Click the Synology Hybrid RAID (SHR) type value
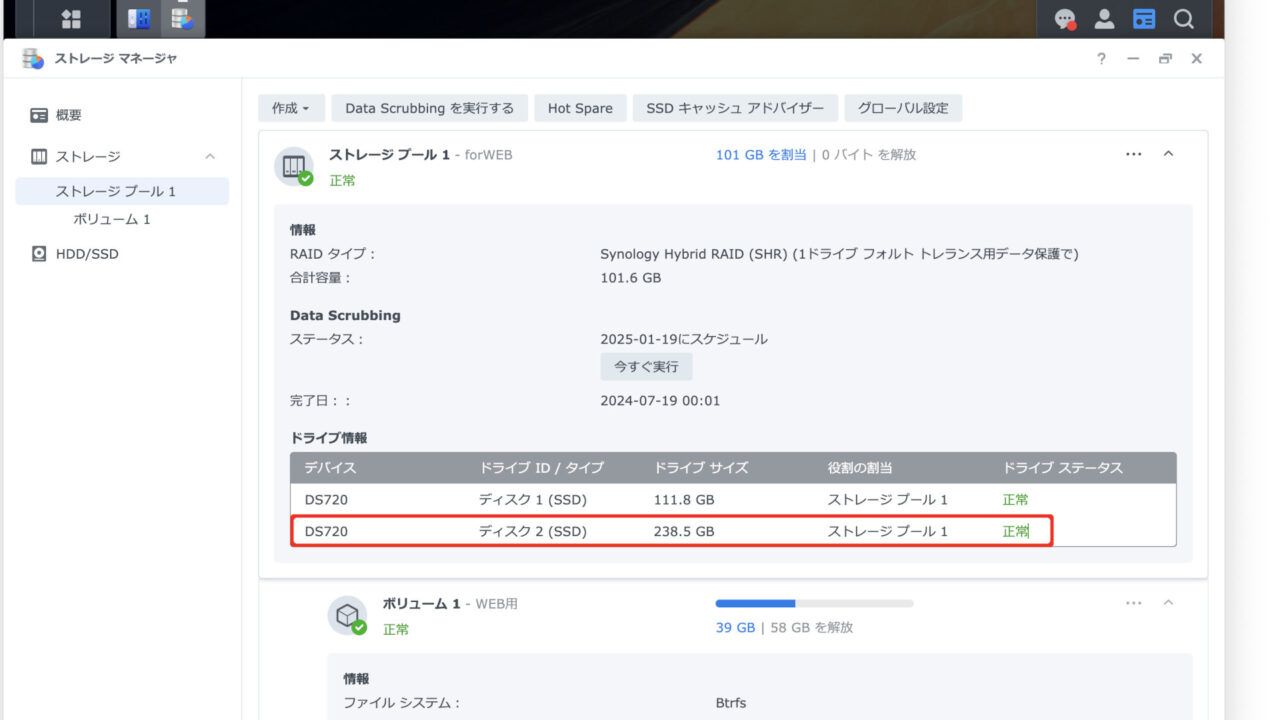This screenshot has height=720, width=1280. coord(839,254)
